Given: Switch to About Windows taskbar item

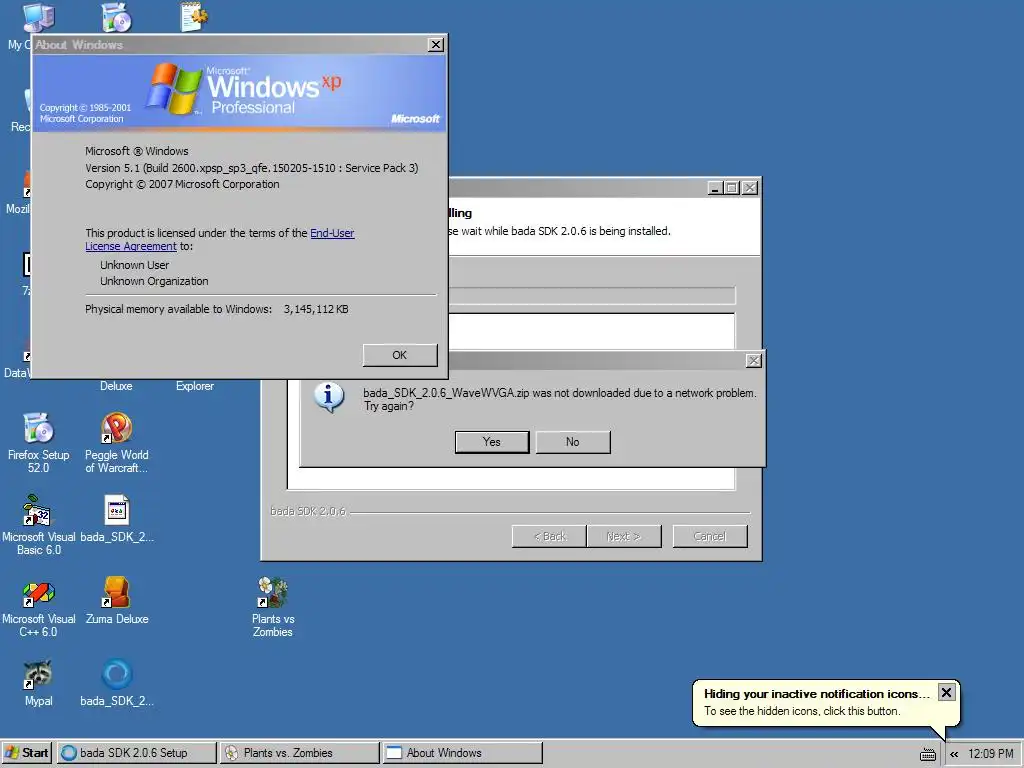Looking at the screenshot, I should 462,753.
